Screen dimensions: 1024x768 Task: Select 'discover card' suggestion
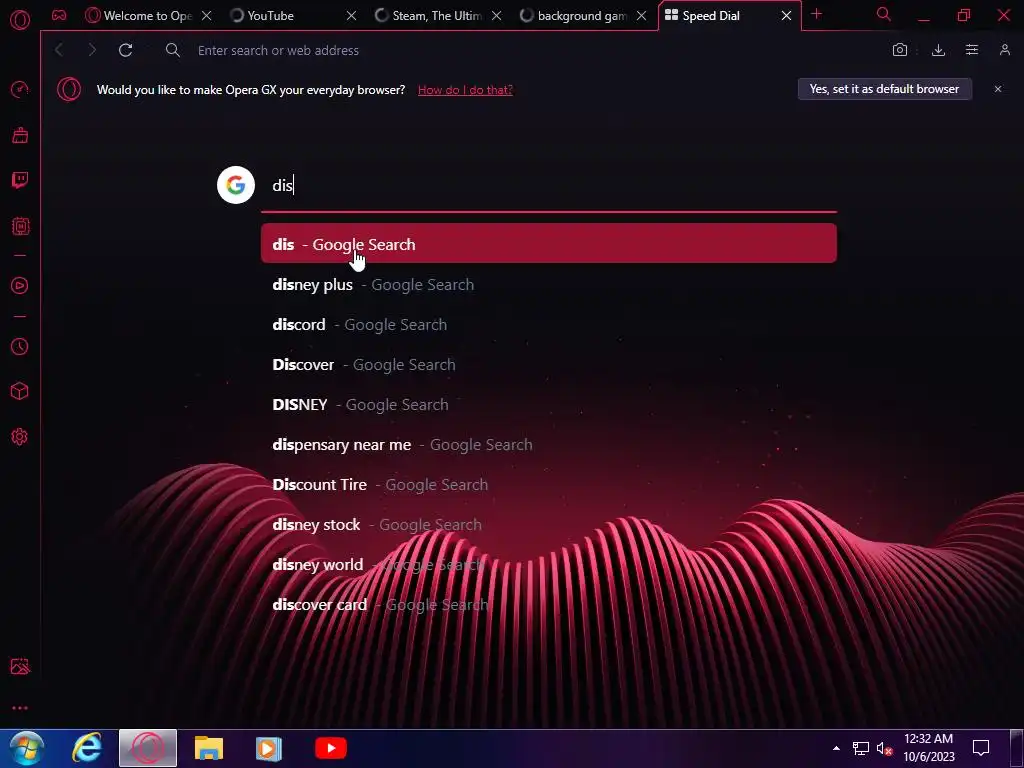tap(549, 605)
